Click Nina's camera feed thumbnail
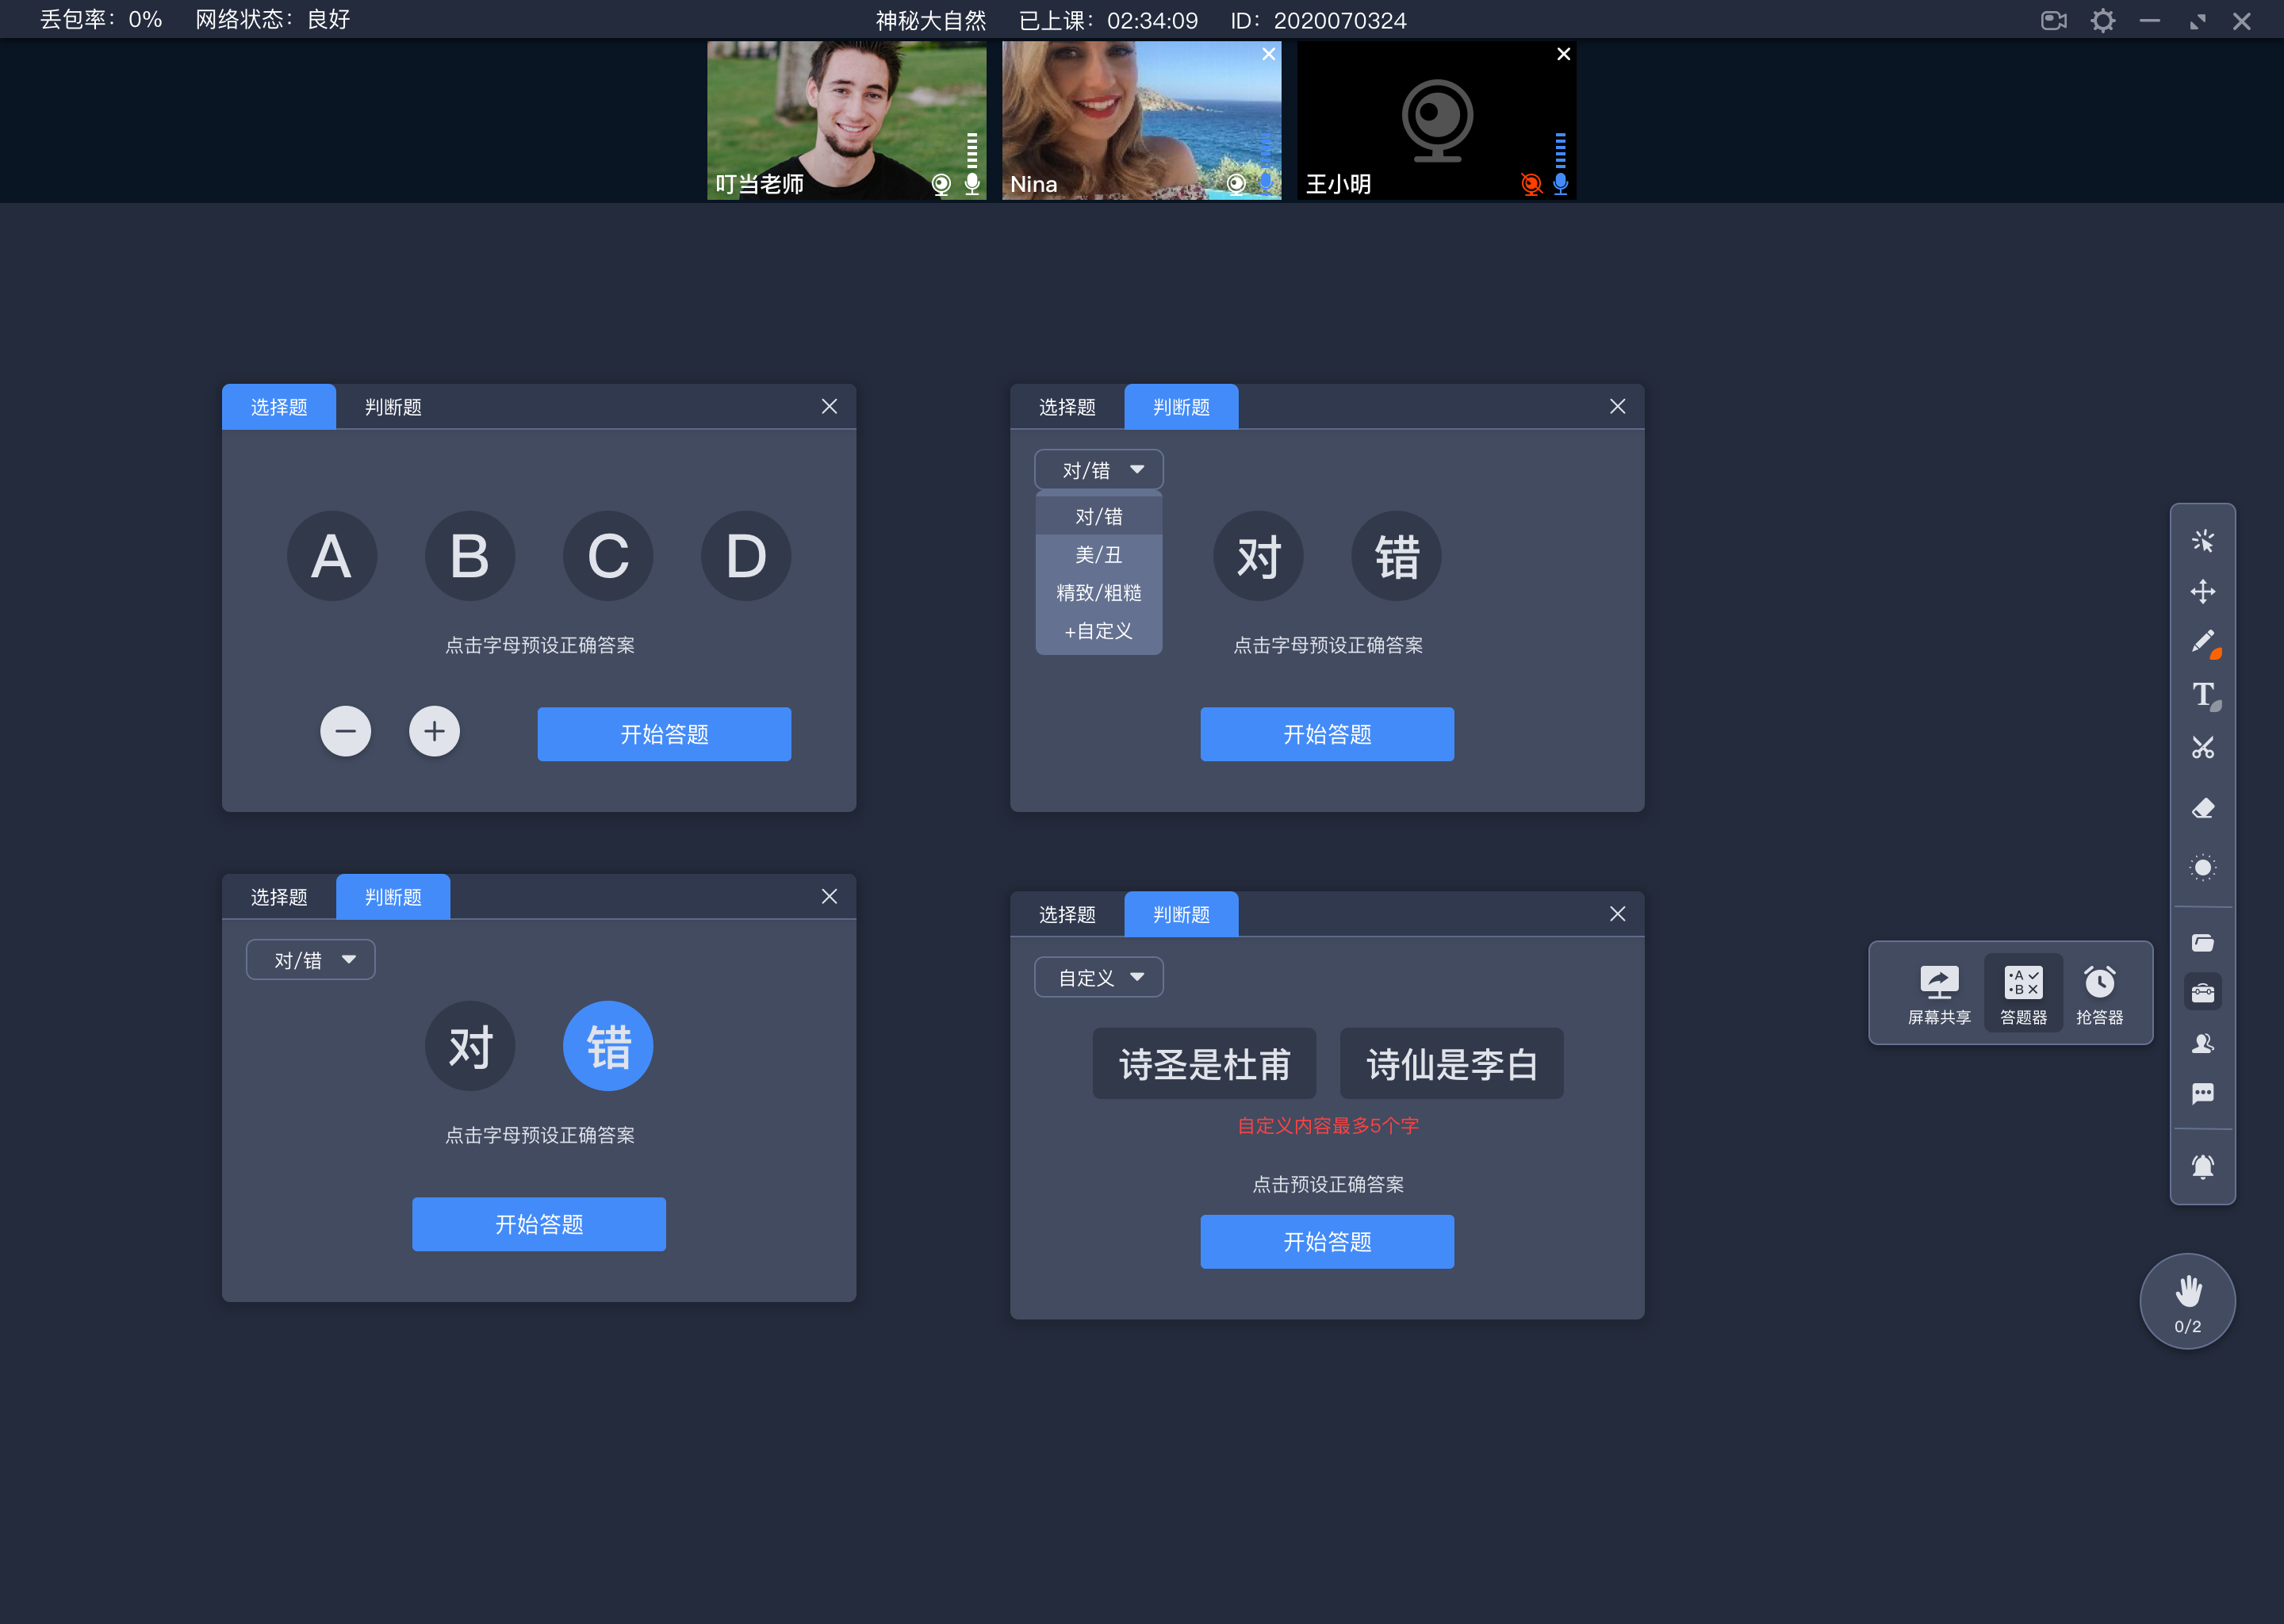Screen dimensions: 2284x1624 pos(1140,118)
